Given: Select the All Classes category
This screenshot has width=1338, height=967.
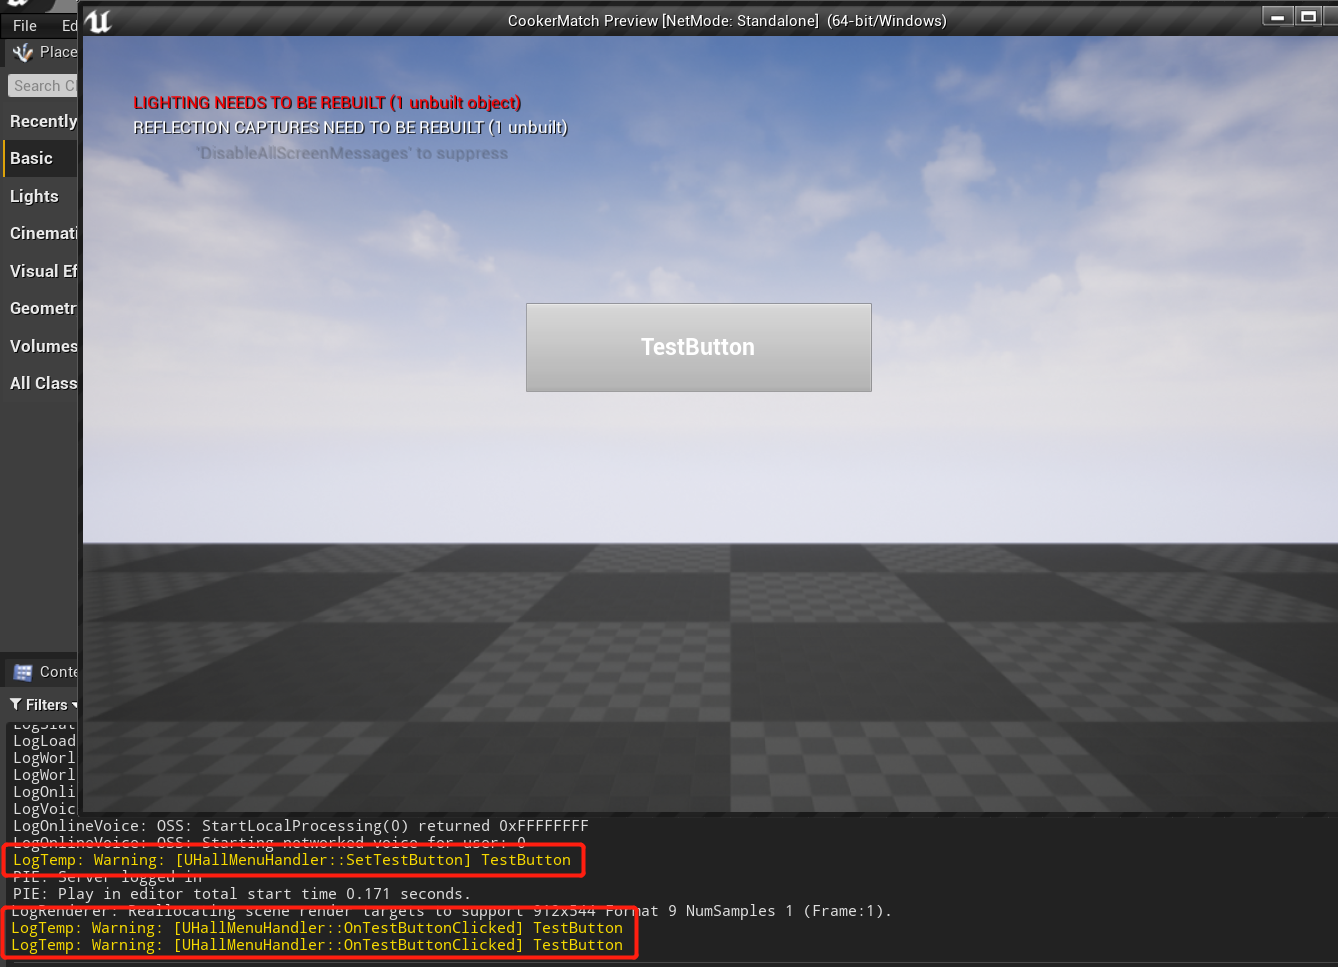Looking at the screenshot, I should [44, 383].
